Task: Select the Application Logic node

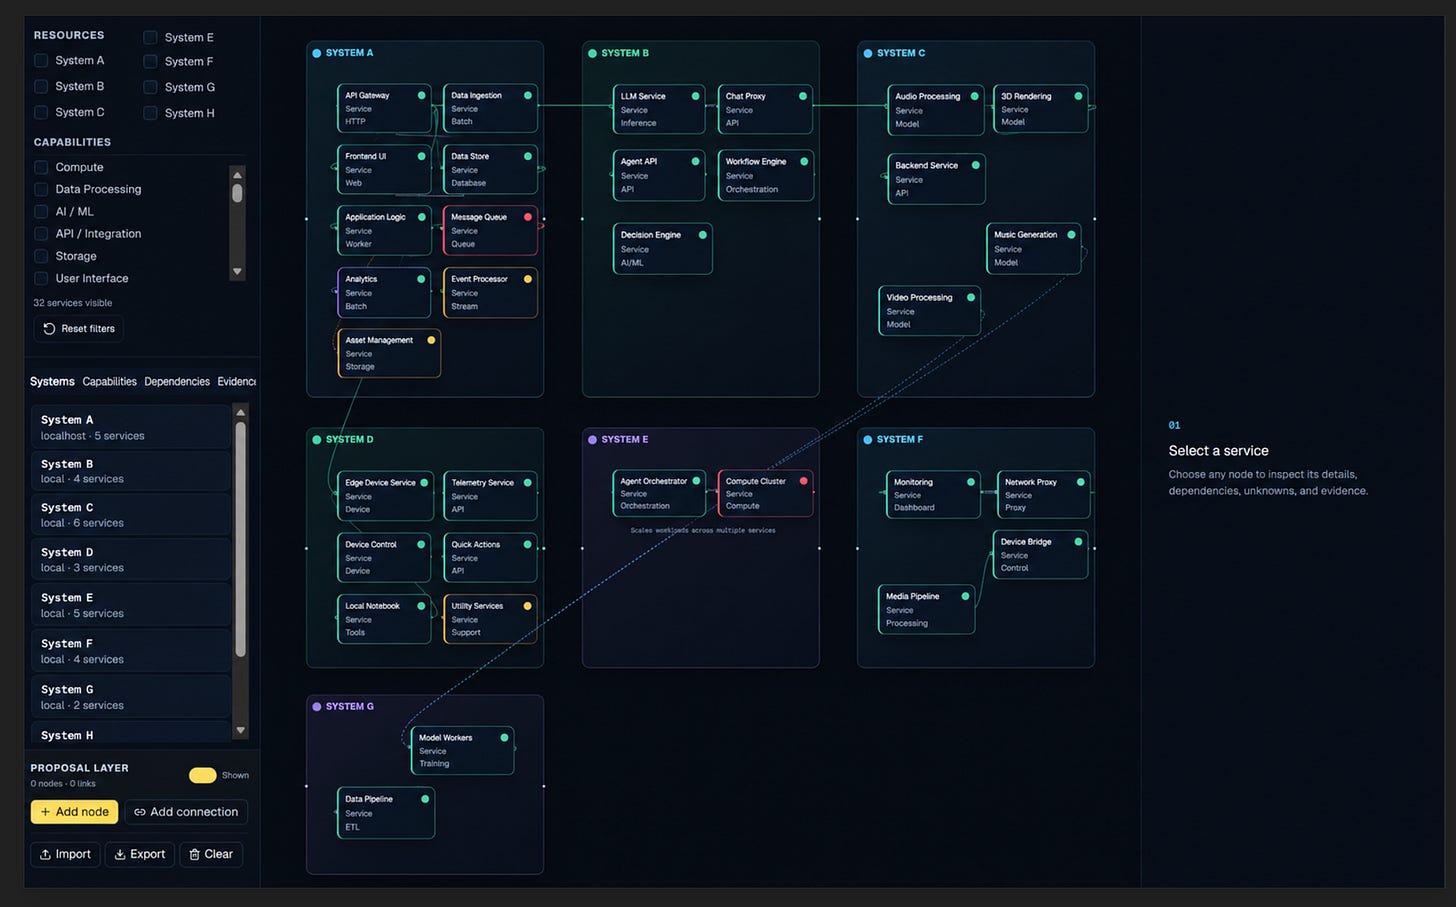Action: click(384, 230)
